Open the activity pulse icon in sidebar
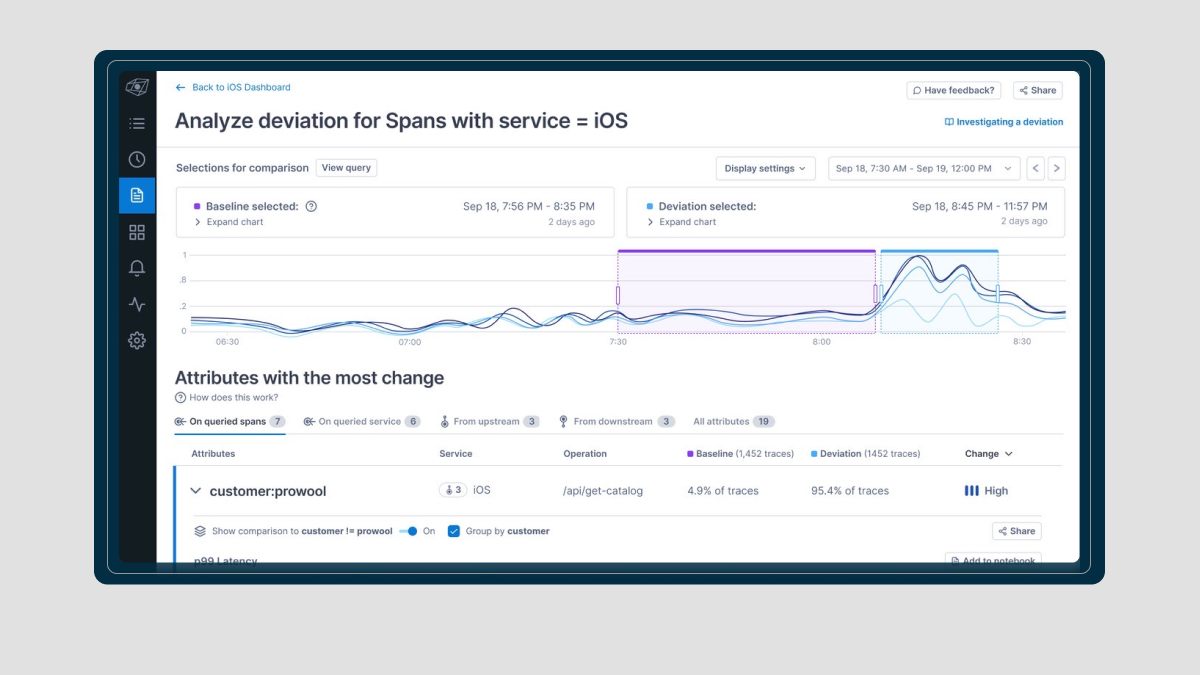 coord(137,305)
